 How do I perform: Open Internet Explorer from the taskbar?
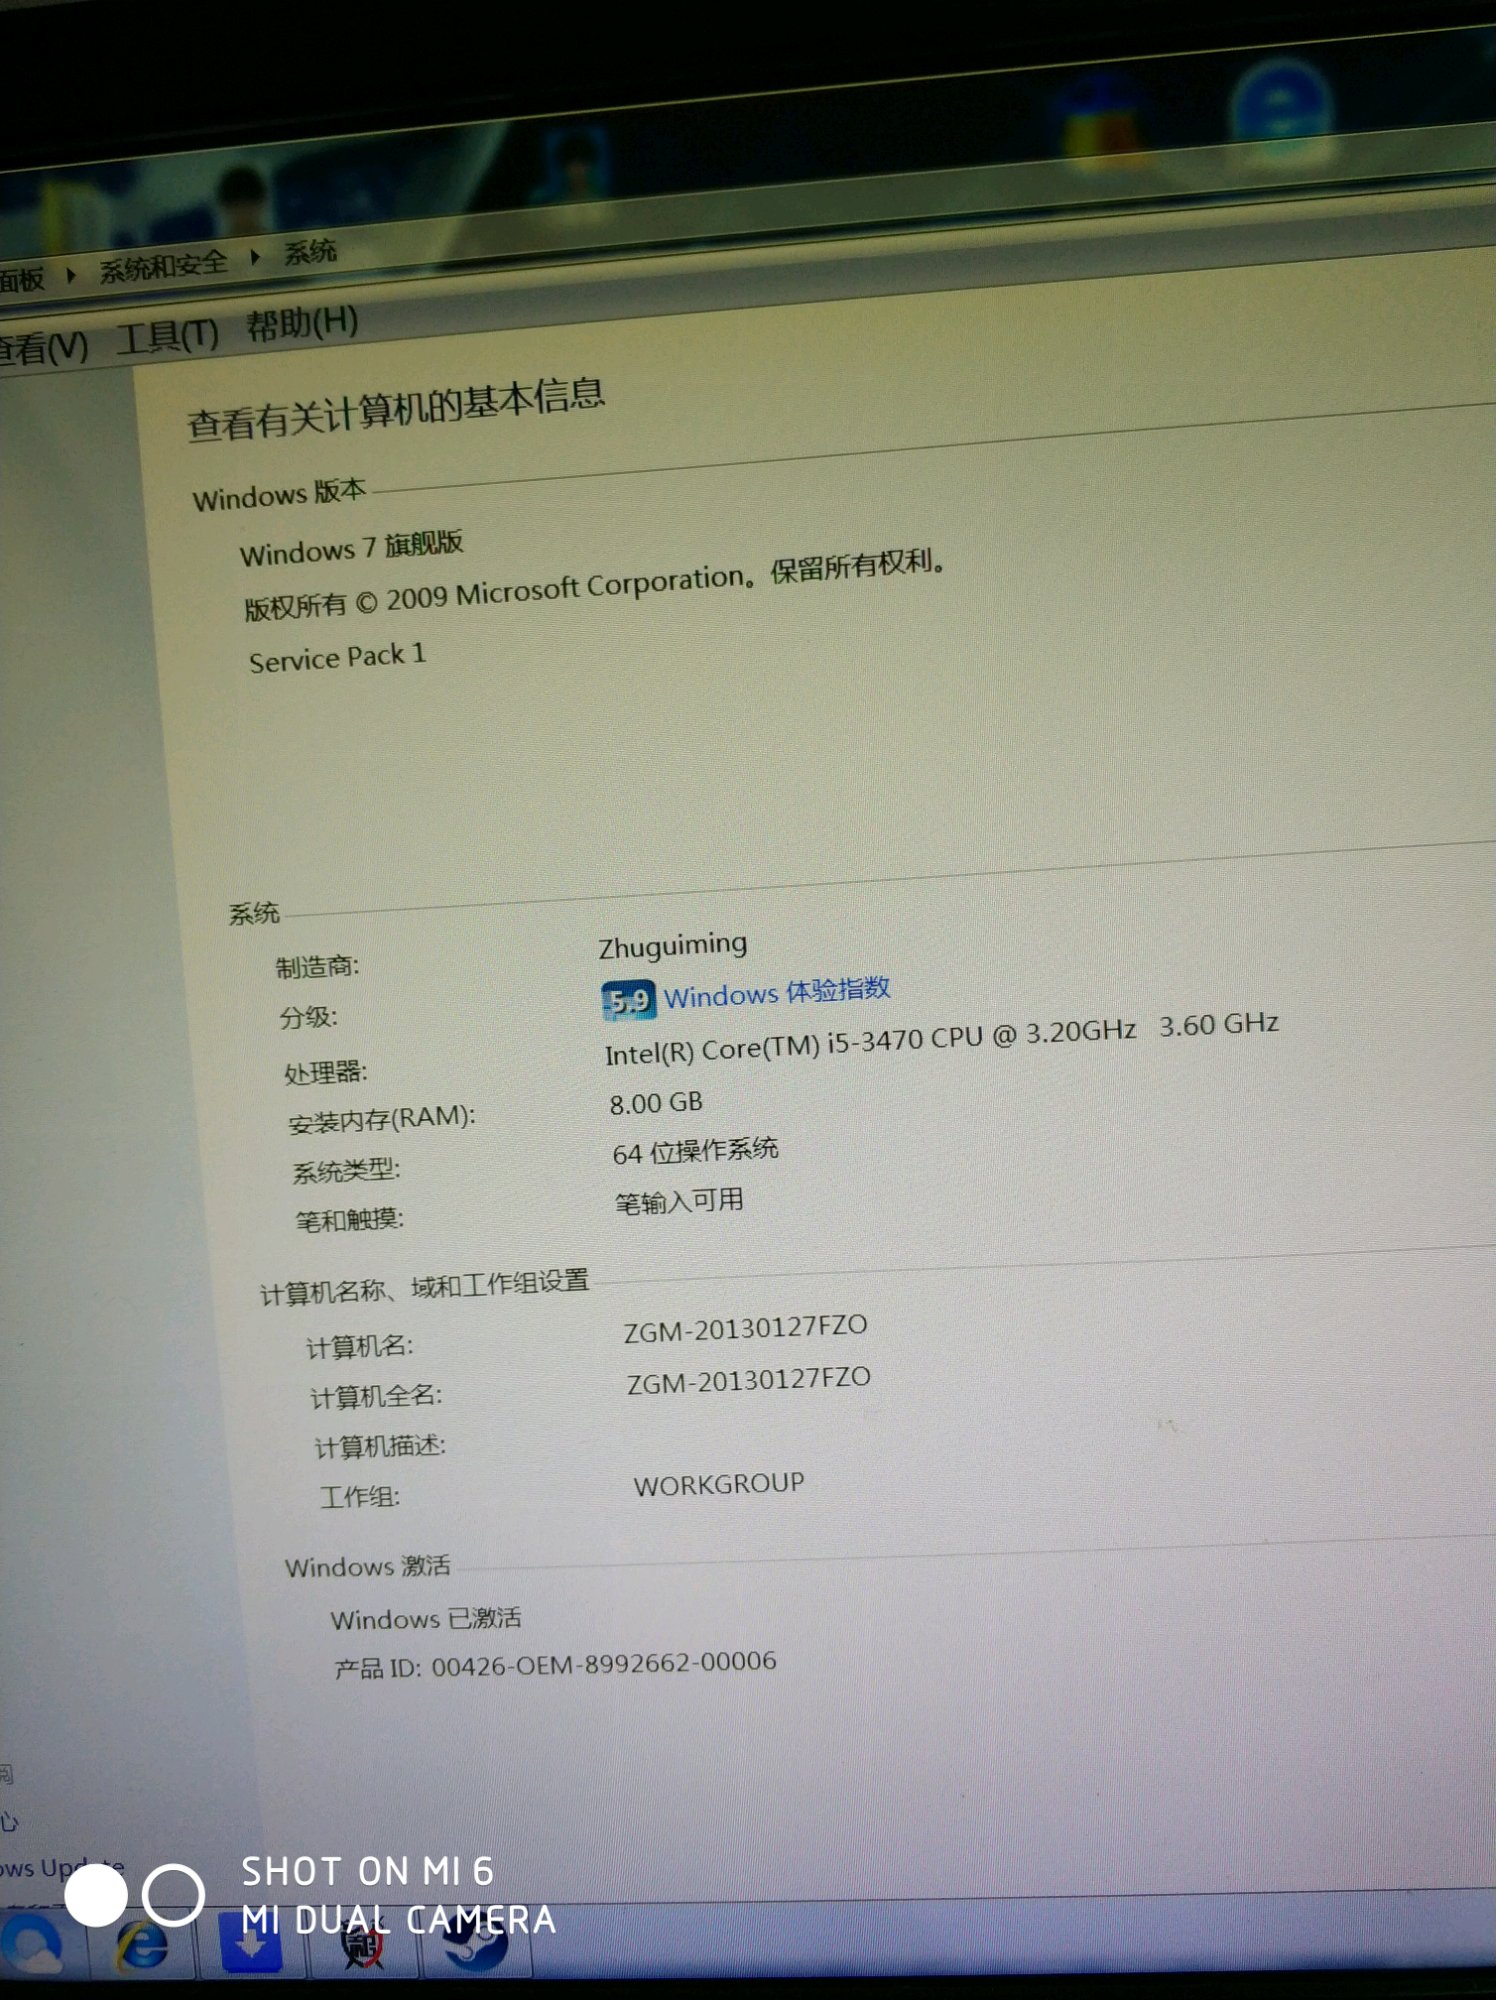pyautogui.click(x=143, y=1945)
